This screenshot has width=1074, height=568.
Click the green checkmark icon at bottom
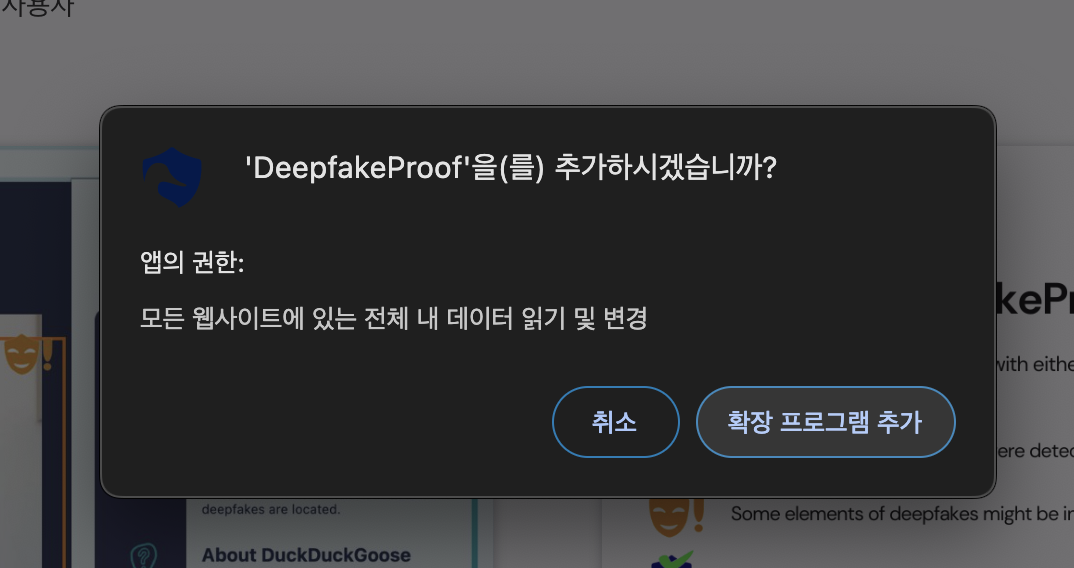pyautogui.click(x=672, y=558)
